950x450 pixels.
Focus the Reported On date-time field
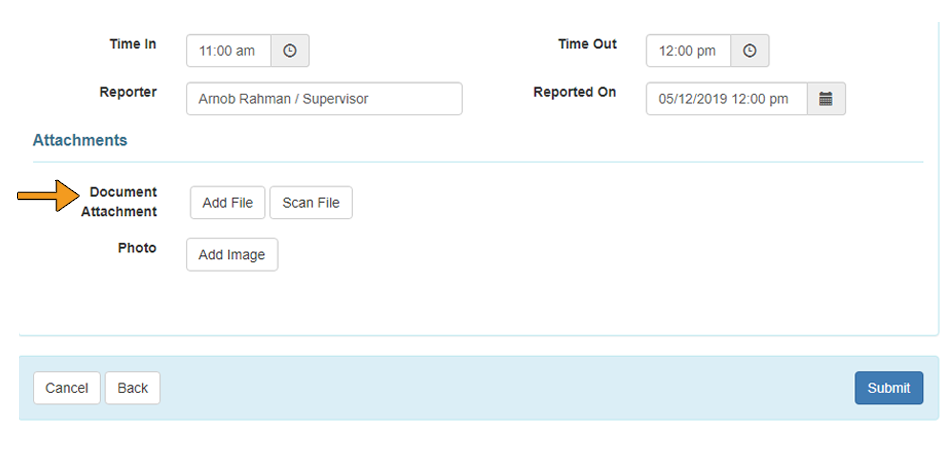[x=726, y=99]
